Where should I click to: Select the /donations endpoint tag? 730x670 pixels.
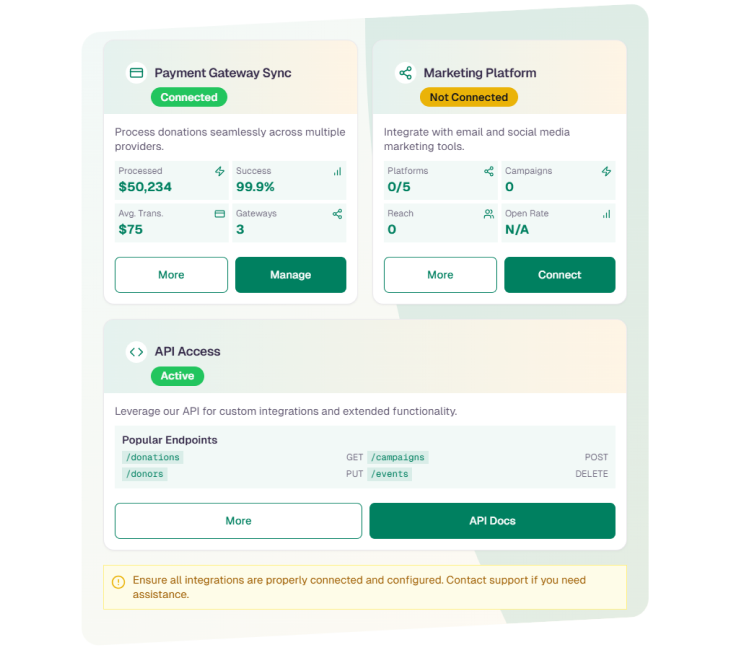click(x=152, y=457)
